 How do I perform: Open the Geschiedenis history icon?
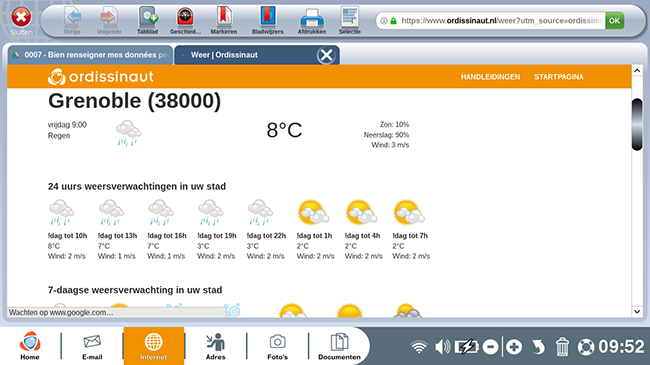(x=185, y=17)
